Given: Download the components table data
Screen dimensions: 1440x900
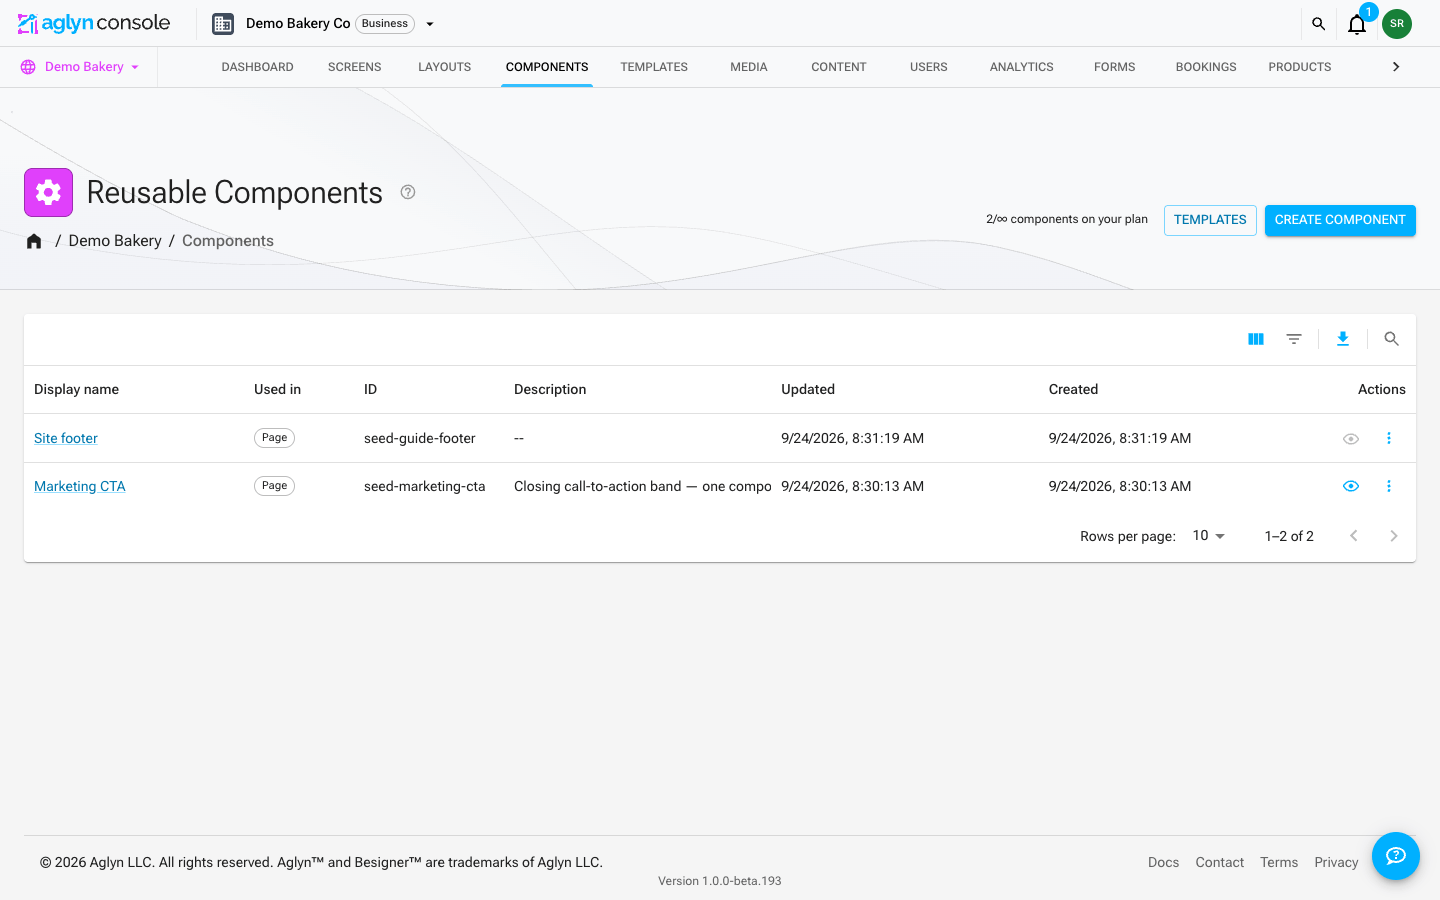Looking at the screenshot, I should click(1343, 339).
